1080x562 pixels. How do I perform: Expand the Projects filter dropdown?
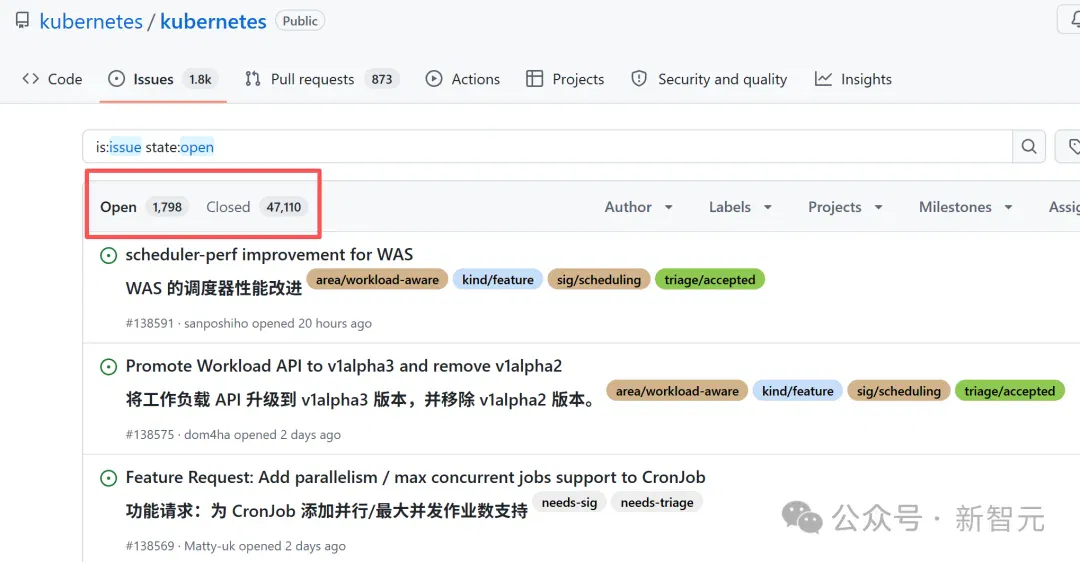tap(845, 207)
